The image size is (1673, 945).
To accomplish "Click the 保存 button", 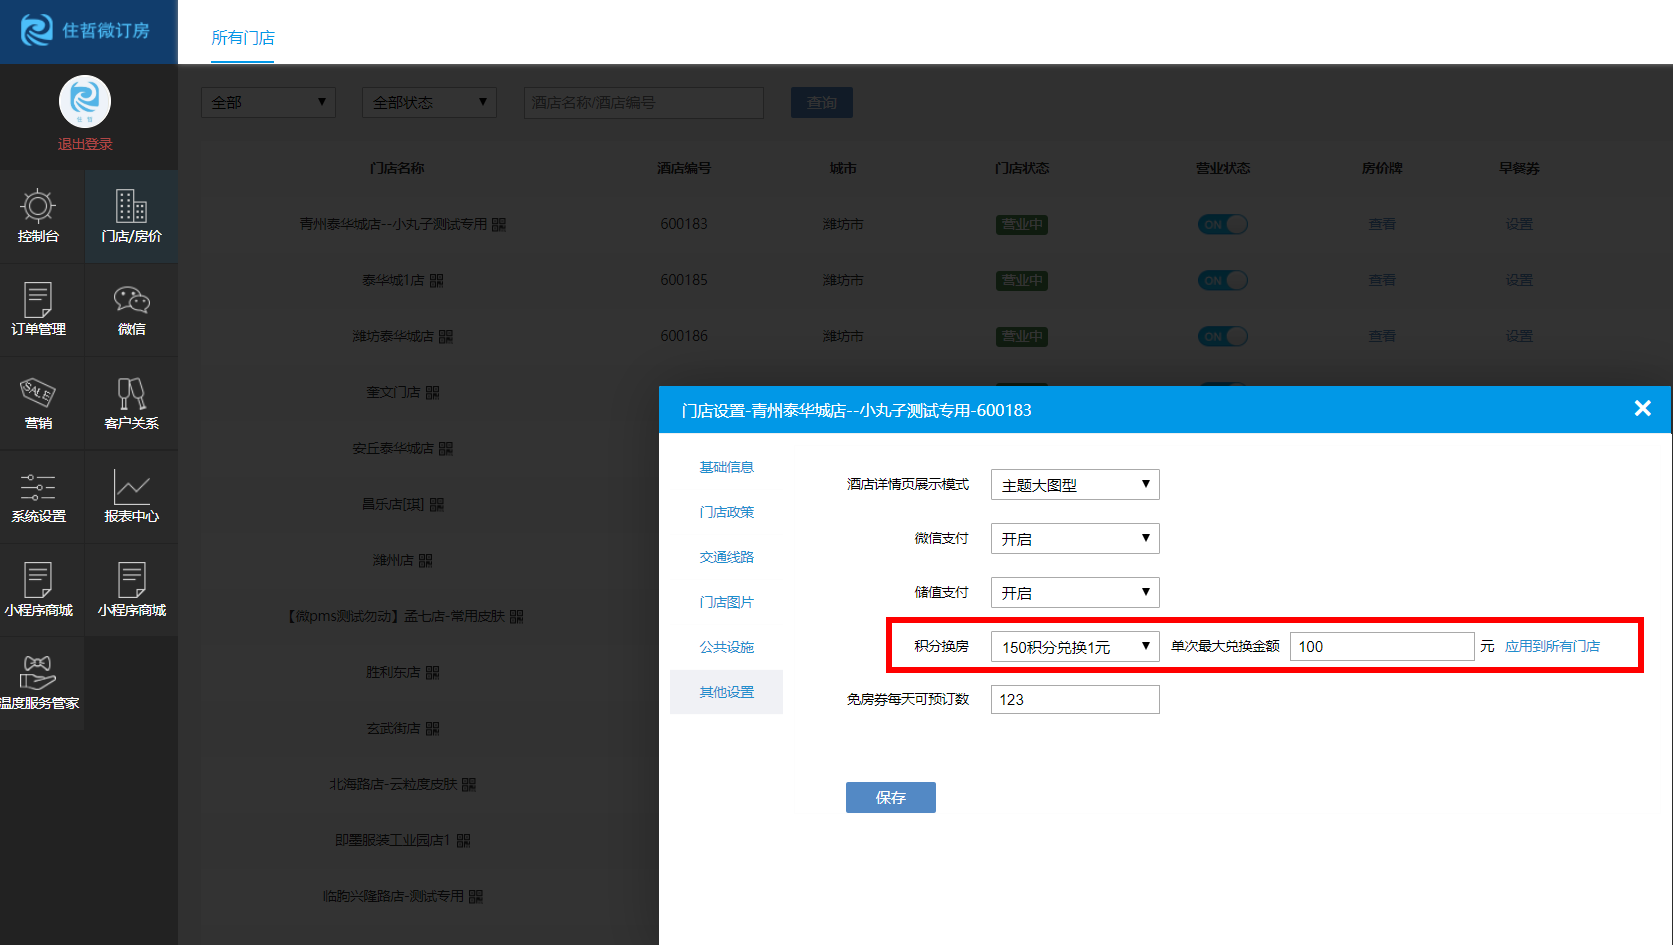I will pos(890,797).
